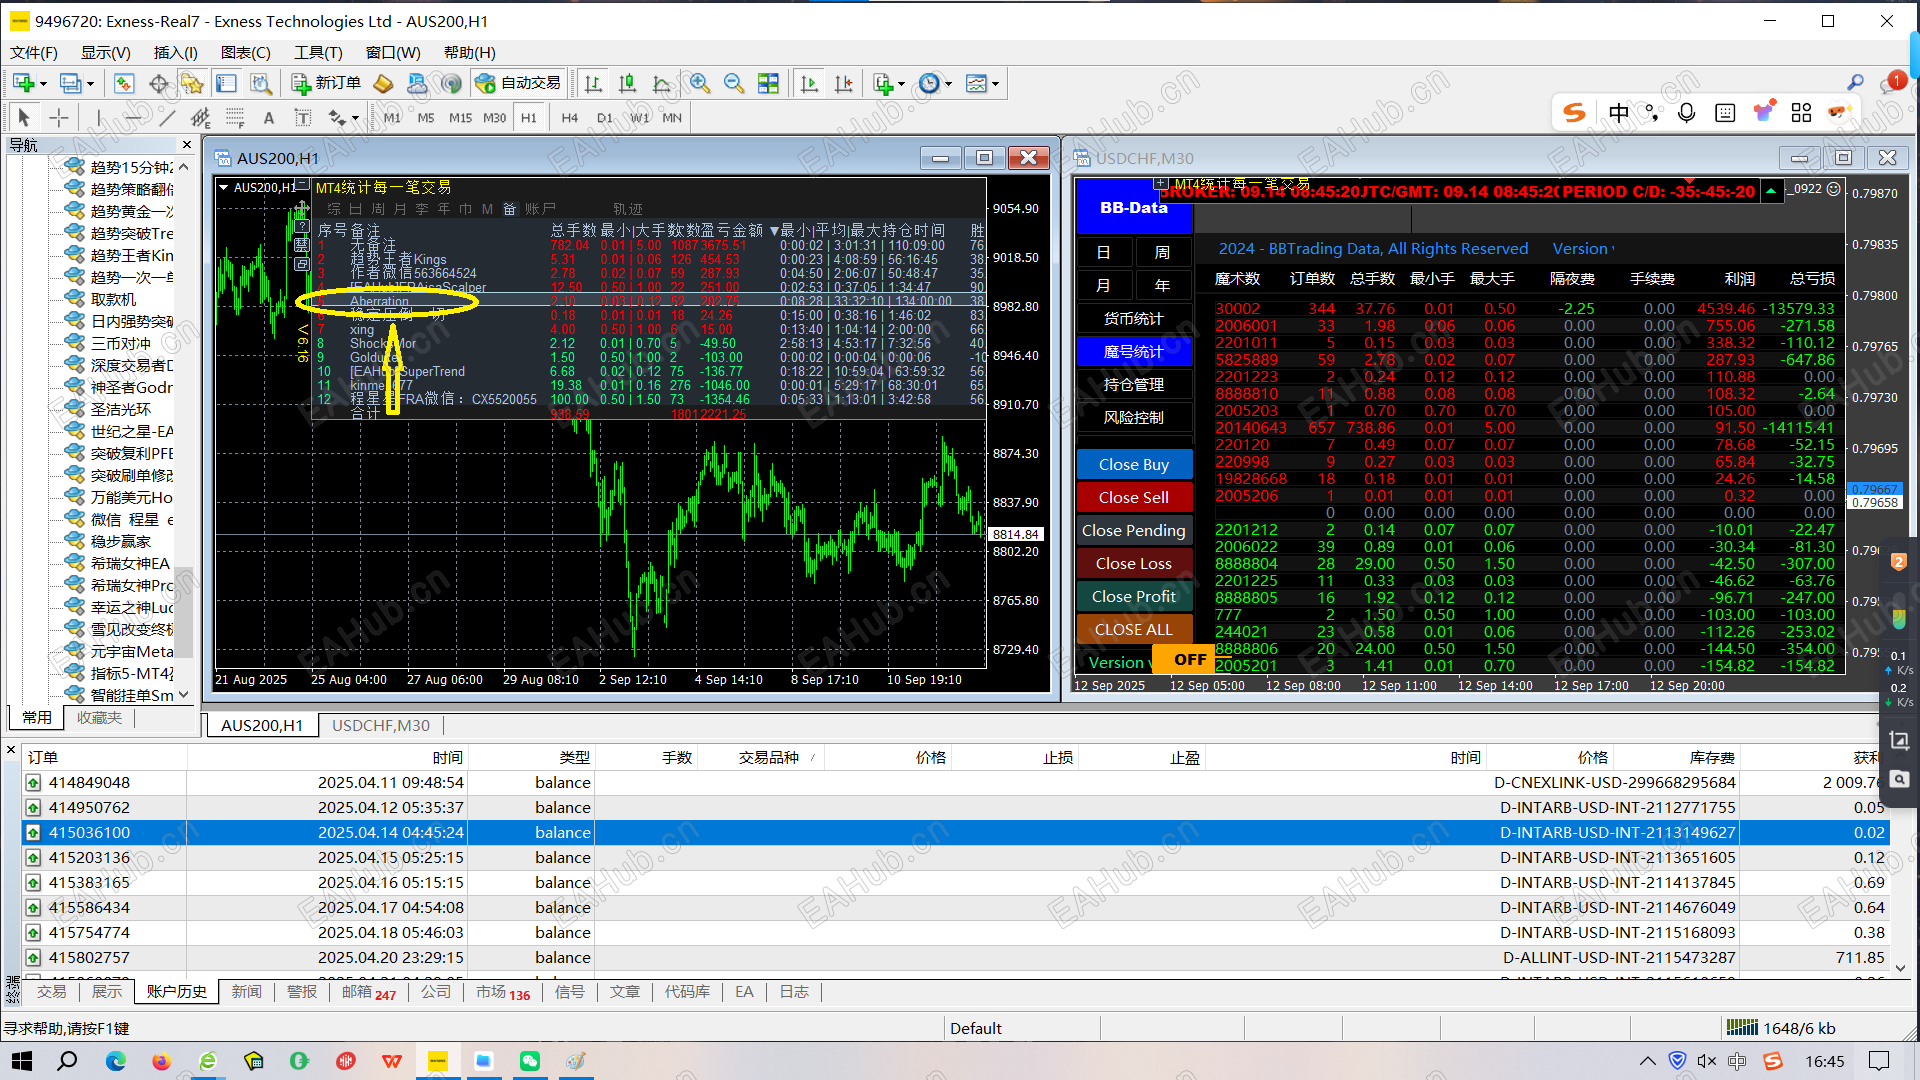Open the search magnifier in top-right toolbar
This screenshot has width=1920, height=1080.
click(1855, 83)
